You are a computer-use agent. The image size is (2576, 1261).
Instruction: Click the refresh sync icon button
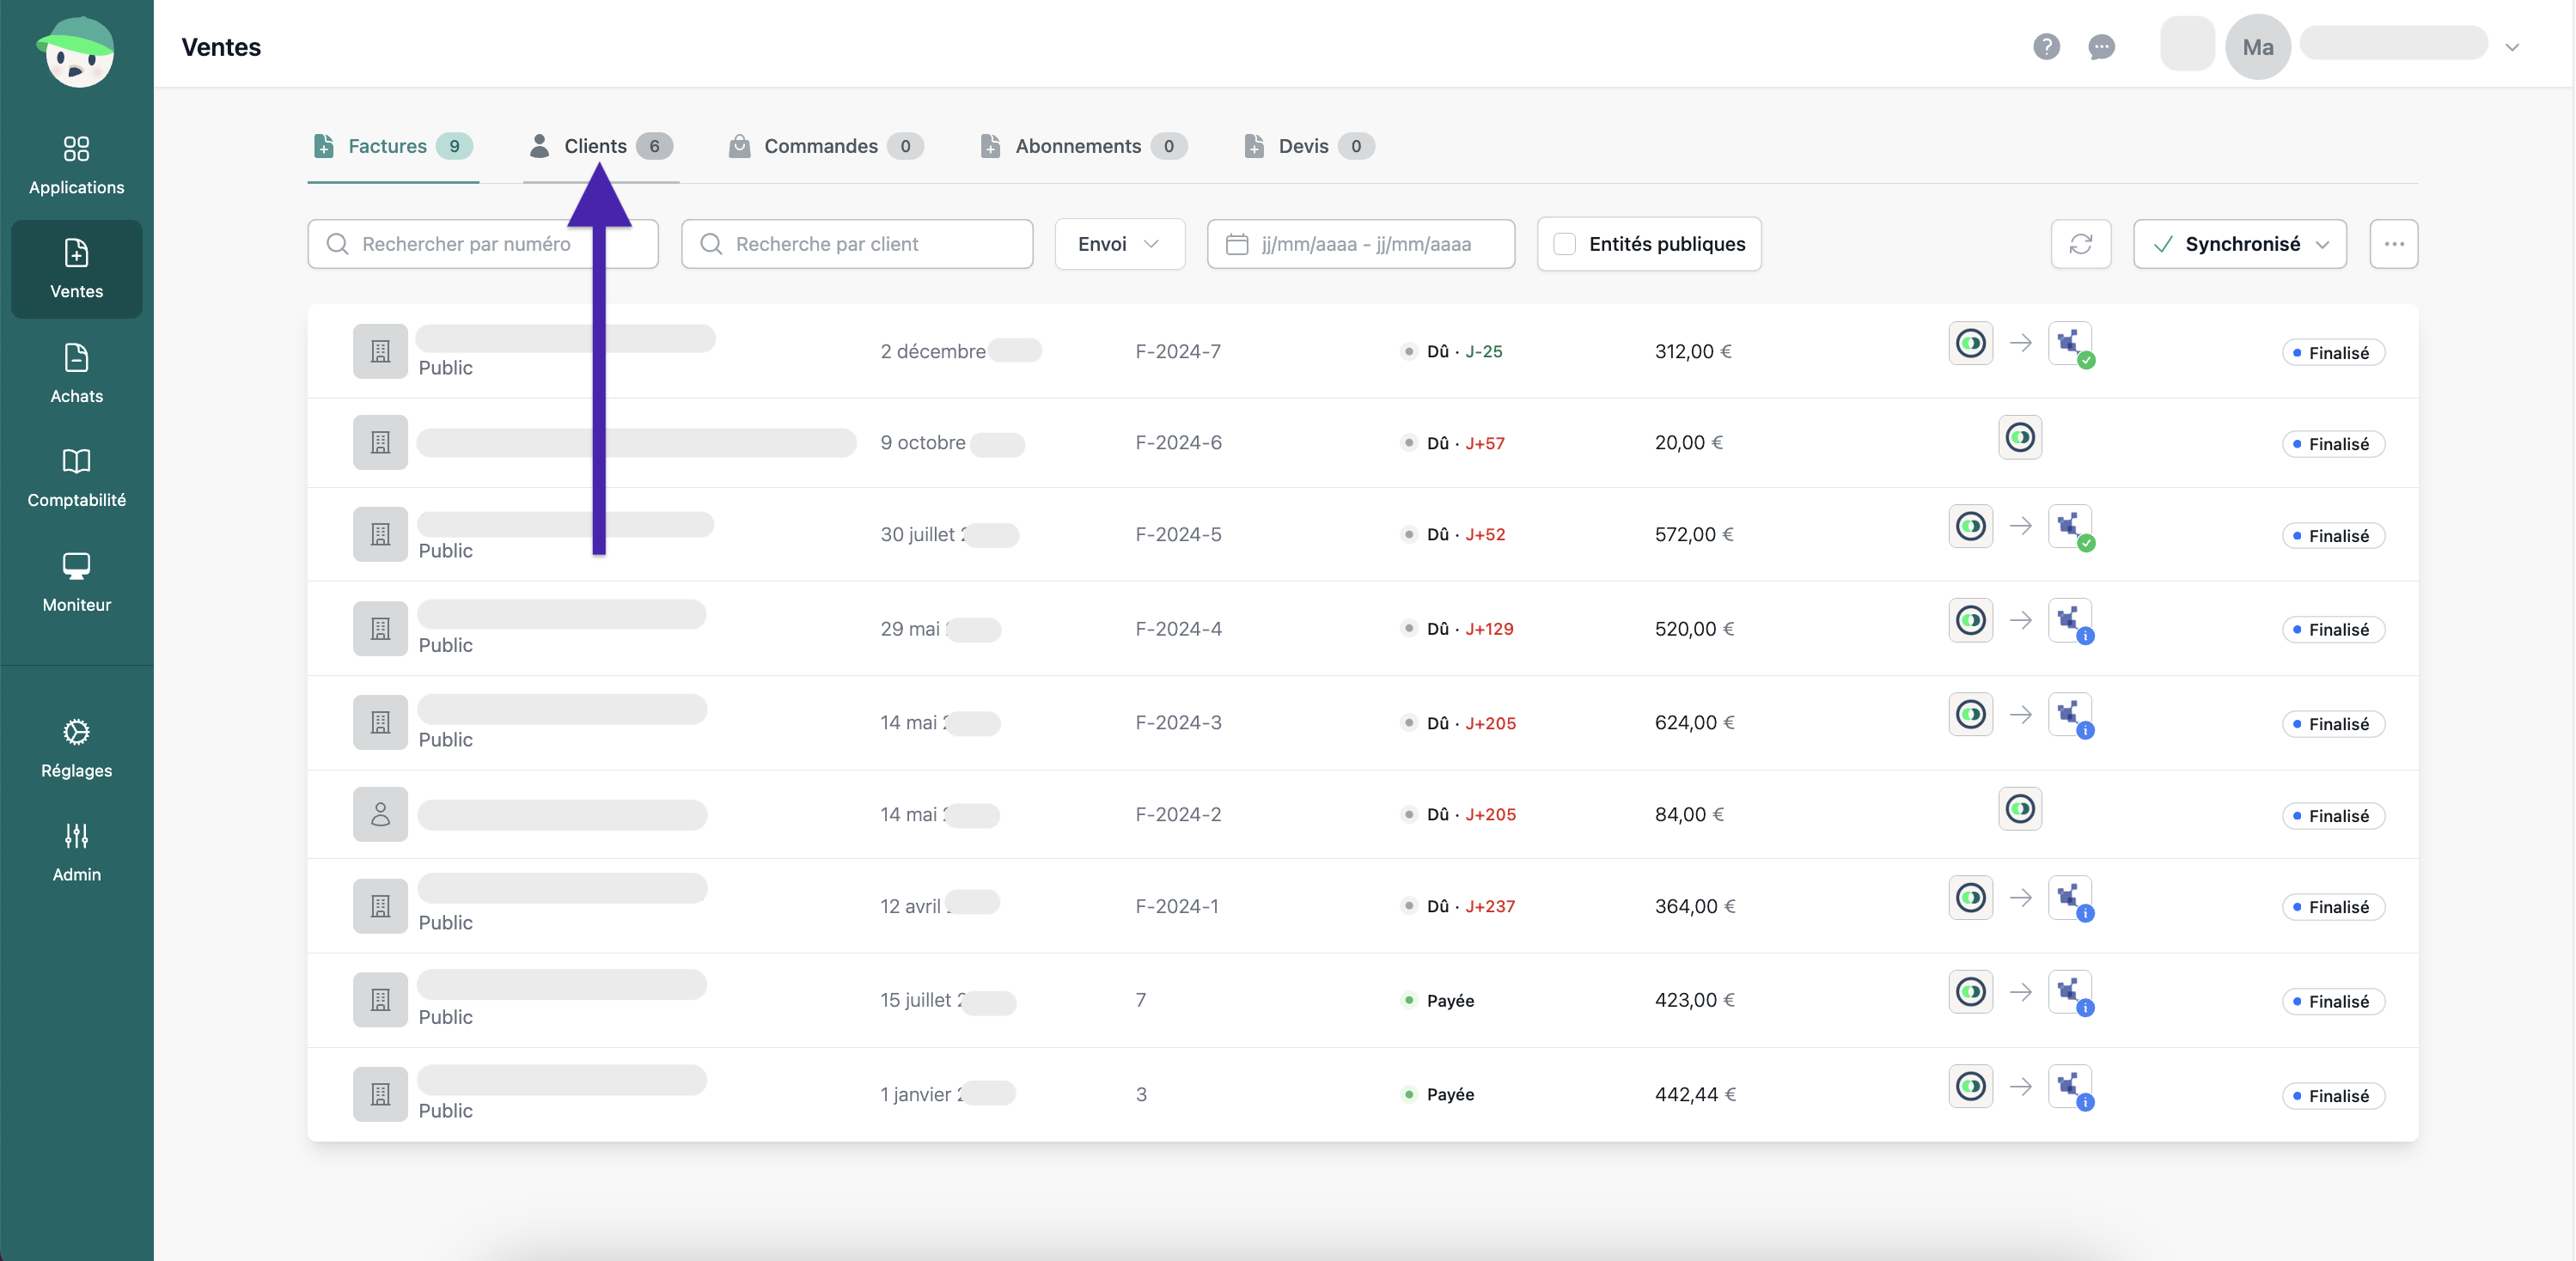point(2080,244)
